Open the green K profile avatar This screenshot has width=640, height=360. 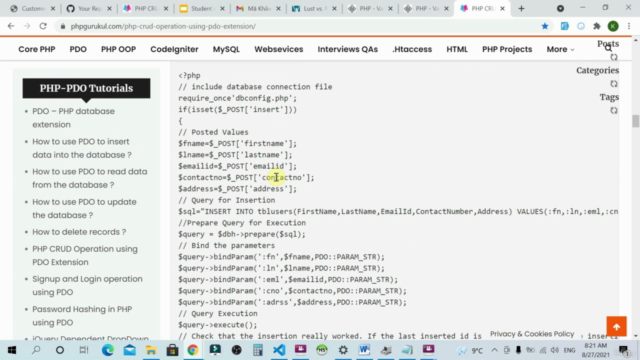[613, 26]
